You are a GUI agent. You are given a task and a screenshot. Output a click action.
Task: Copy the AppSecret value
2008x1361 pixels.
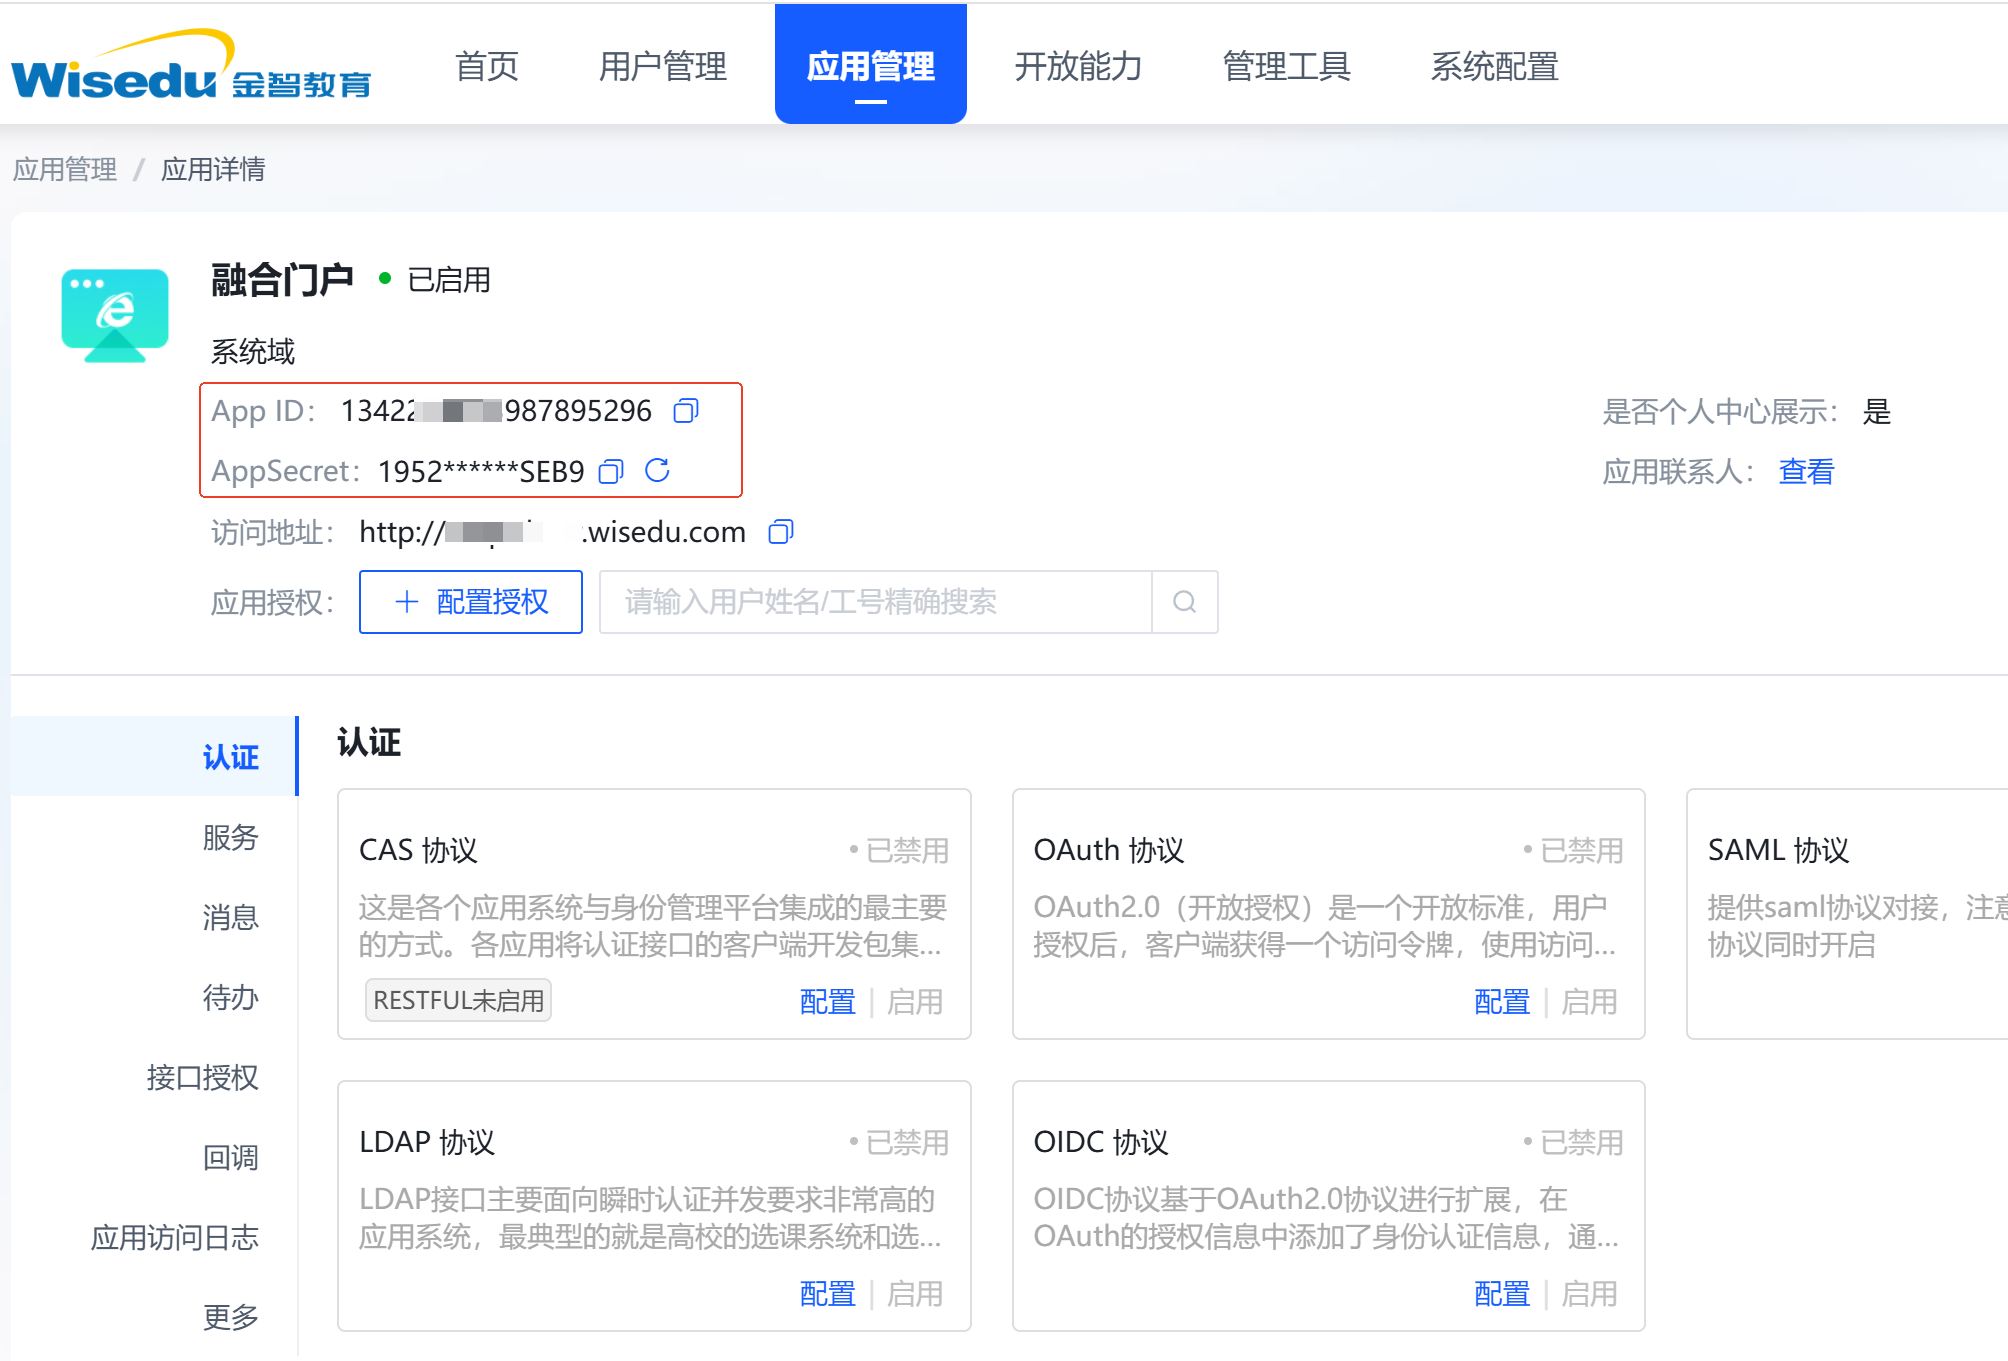(611, 471)
